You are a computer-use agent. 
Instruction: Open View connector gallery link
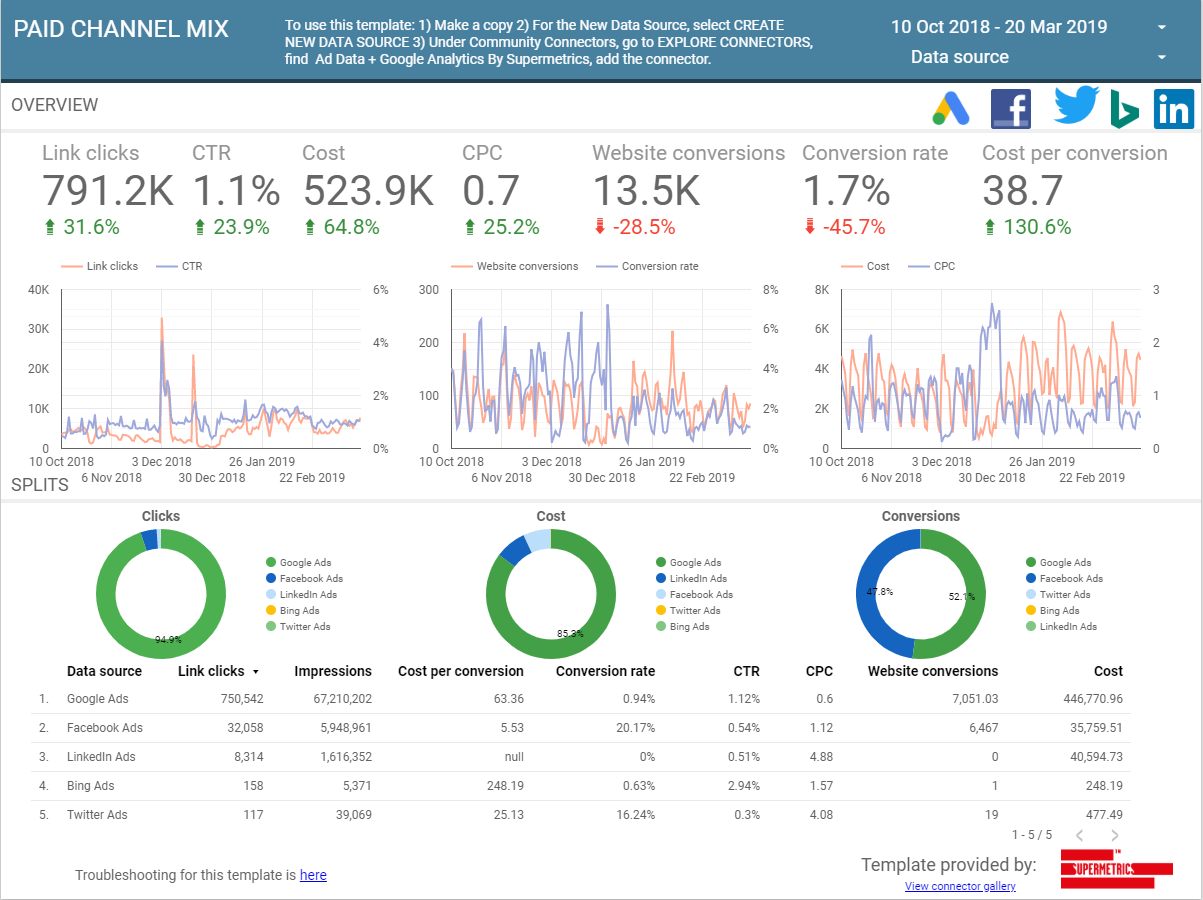tap(960, 886)
